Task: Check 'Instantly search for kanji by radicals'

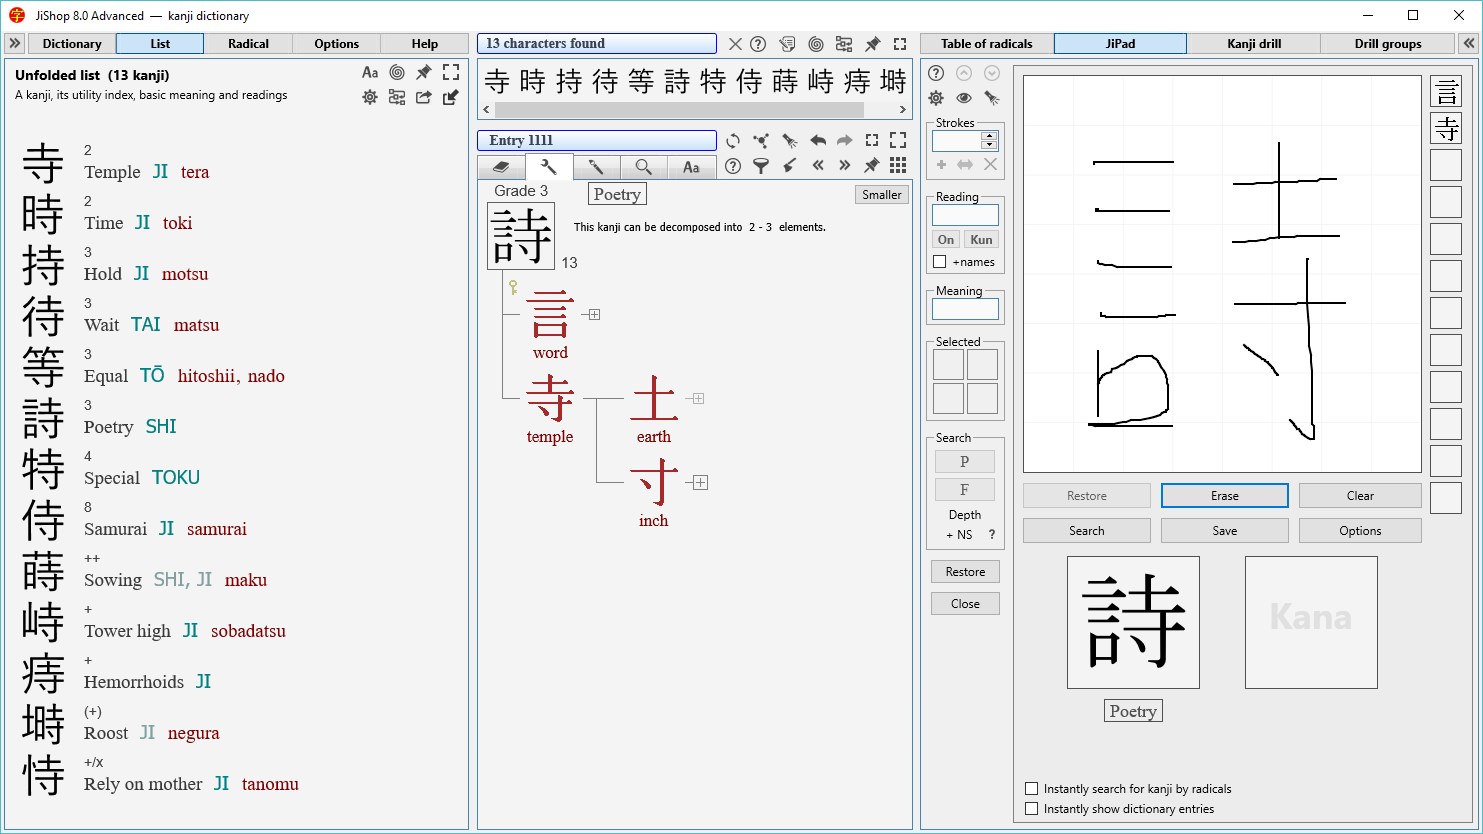Action: (1032, 789)
